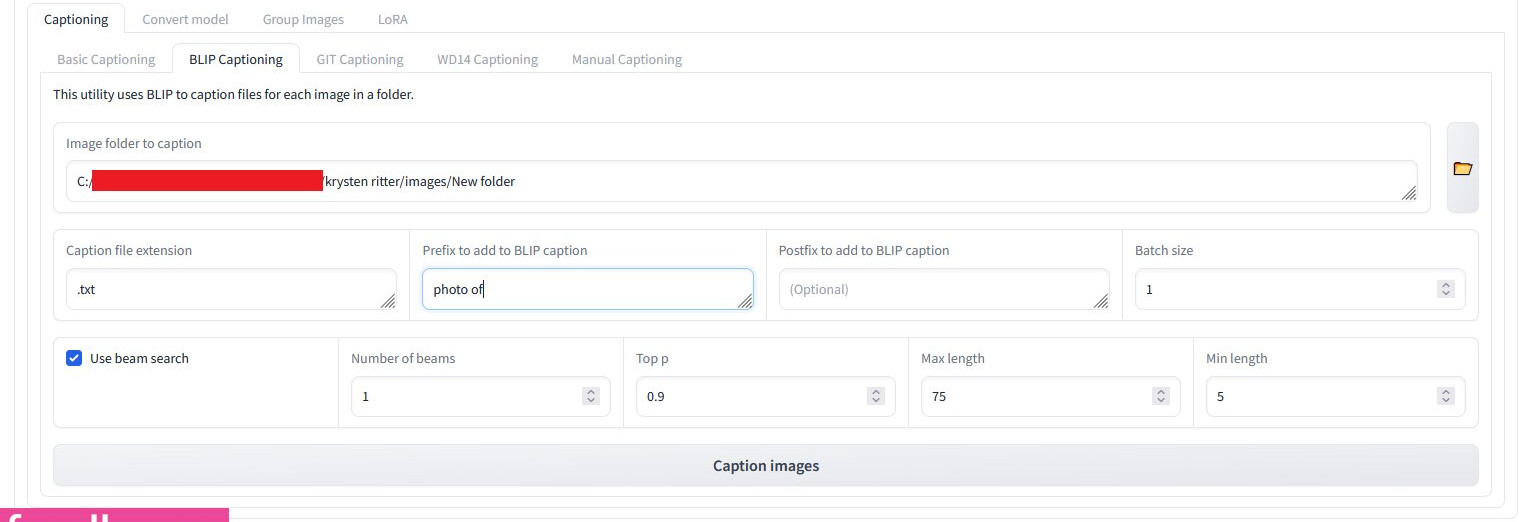Adjust the Number of beams stepper
Image resolution: width=1530 pixels, height=522 pixels.
pos(590,396)
